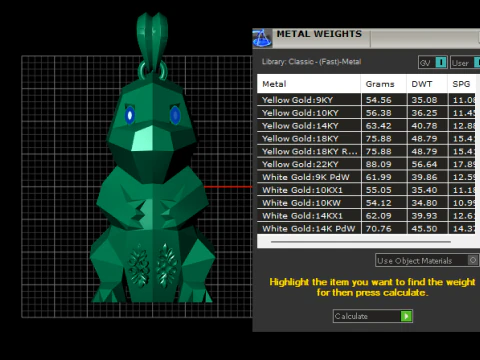Click the Grams column header
480x360 pixels.
pyautogui.click(x=384, y=84)
